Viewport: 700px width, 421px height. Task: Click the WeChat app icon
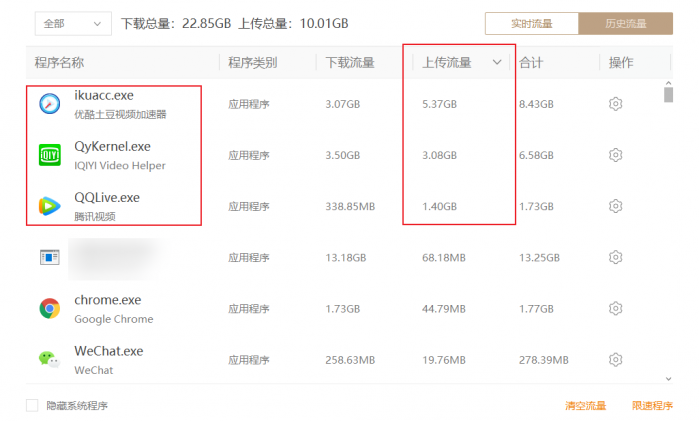click(x=50, y=359)
